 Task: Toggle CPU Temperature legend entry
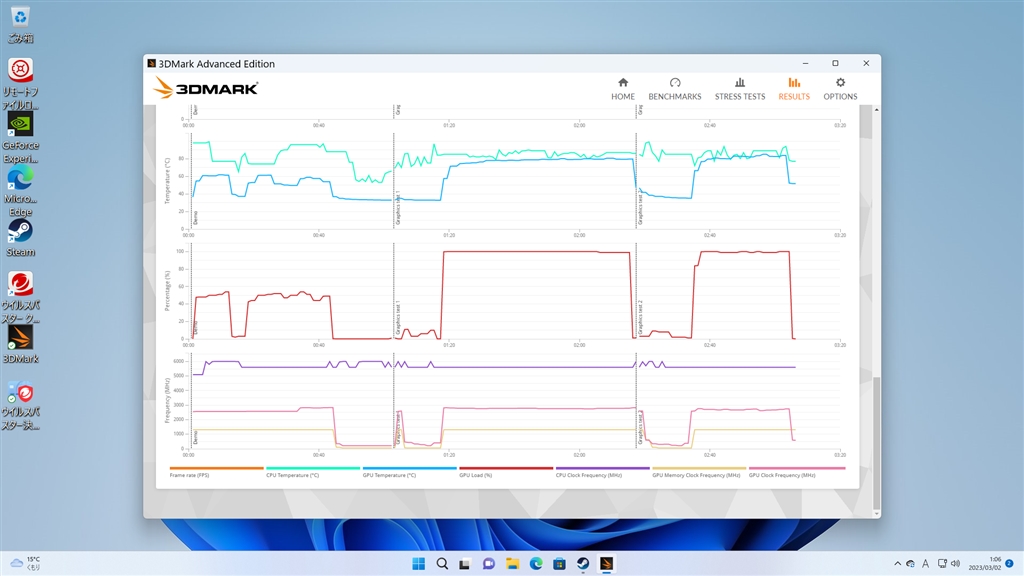[x=313, y=472]
